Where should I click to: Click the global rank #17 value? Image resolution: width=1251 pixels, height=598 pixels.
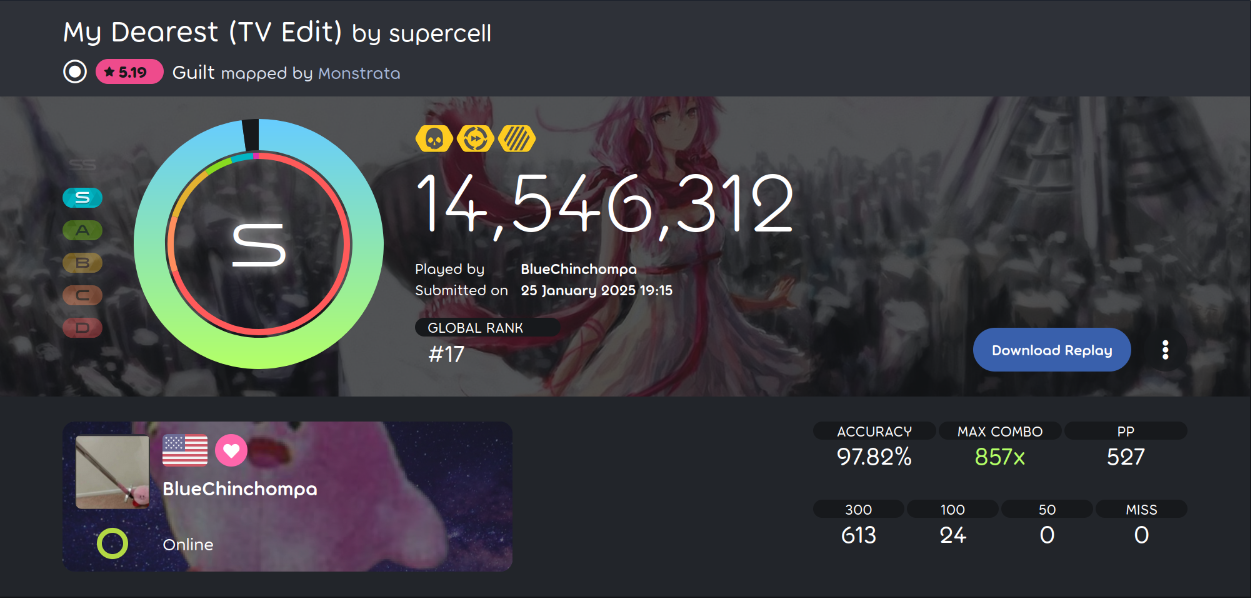point(446,354)
